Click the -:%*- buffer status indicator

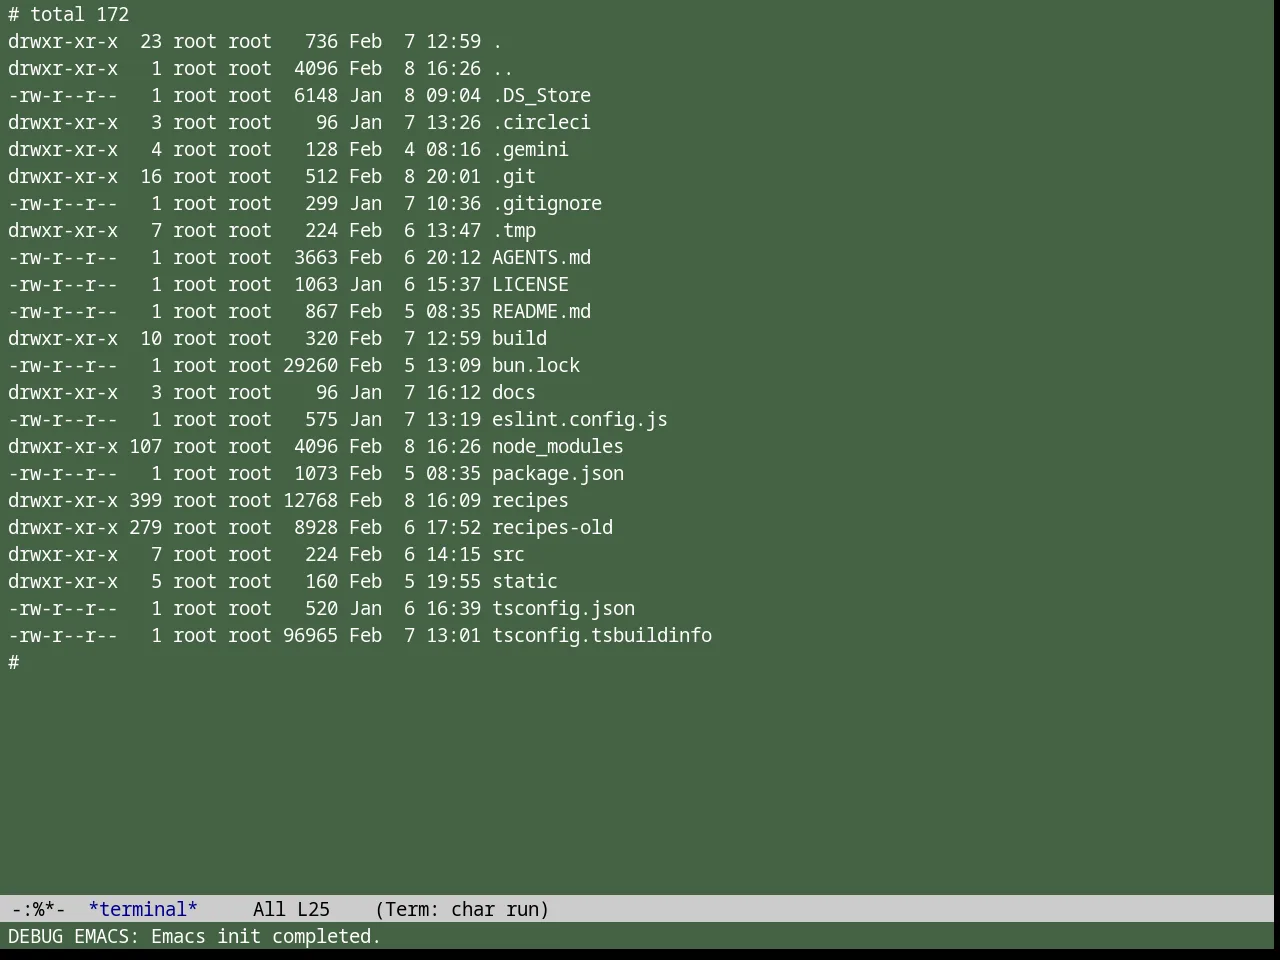(38, 910)
